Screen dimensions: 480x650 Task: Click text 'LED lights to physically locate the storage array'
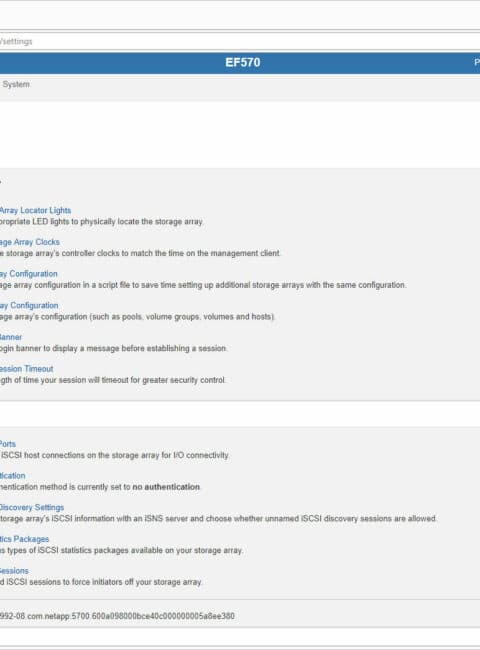(x=118, y=221)
